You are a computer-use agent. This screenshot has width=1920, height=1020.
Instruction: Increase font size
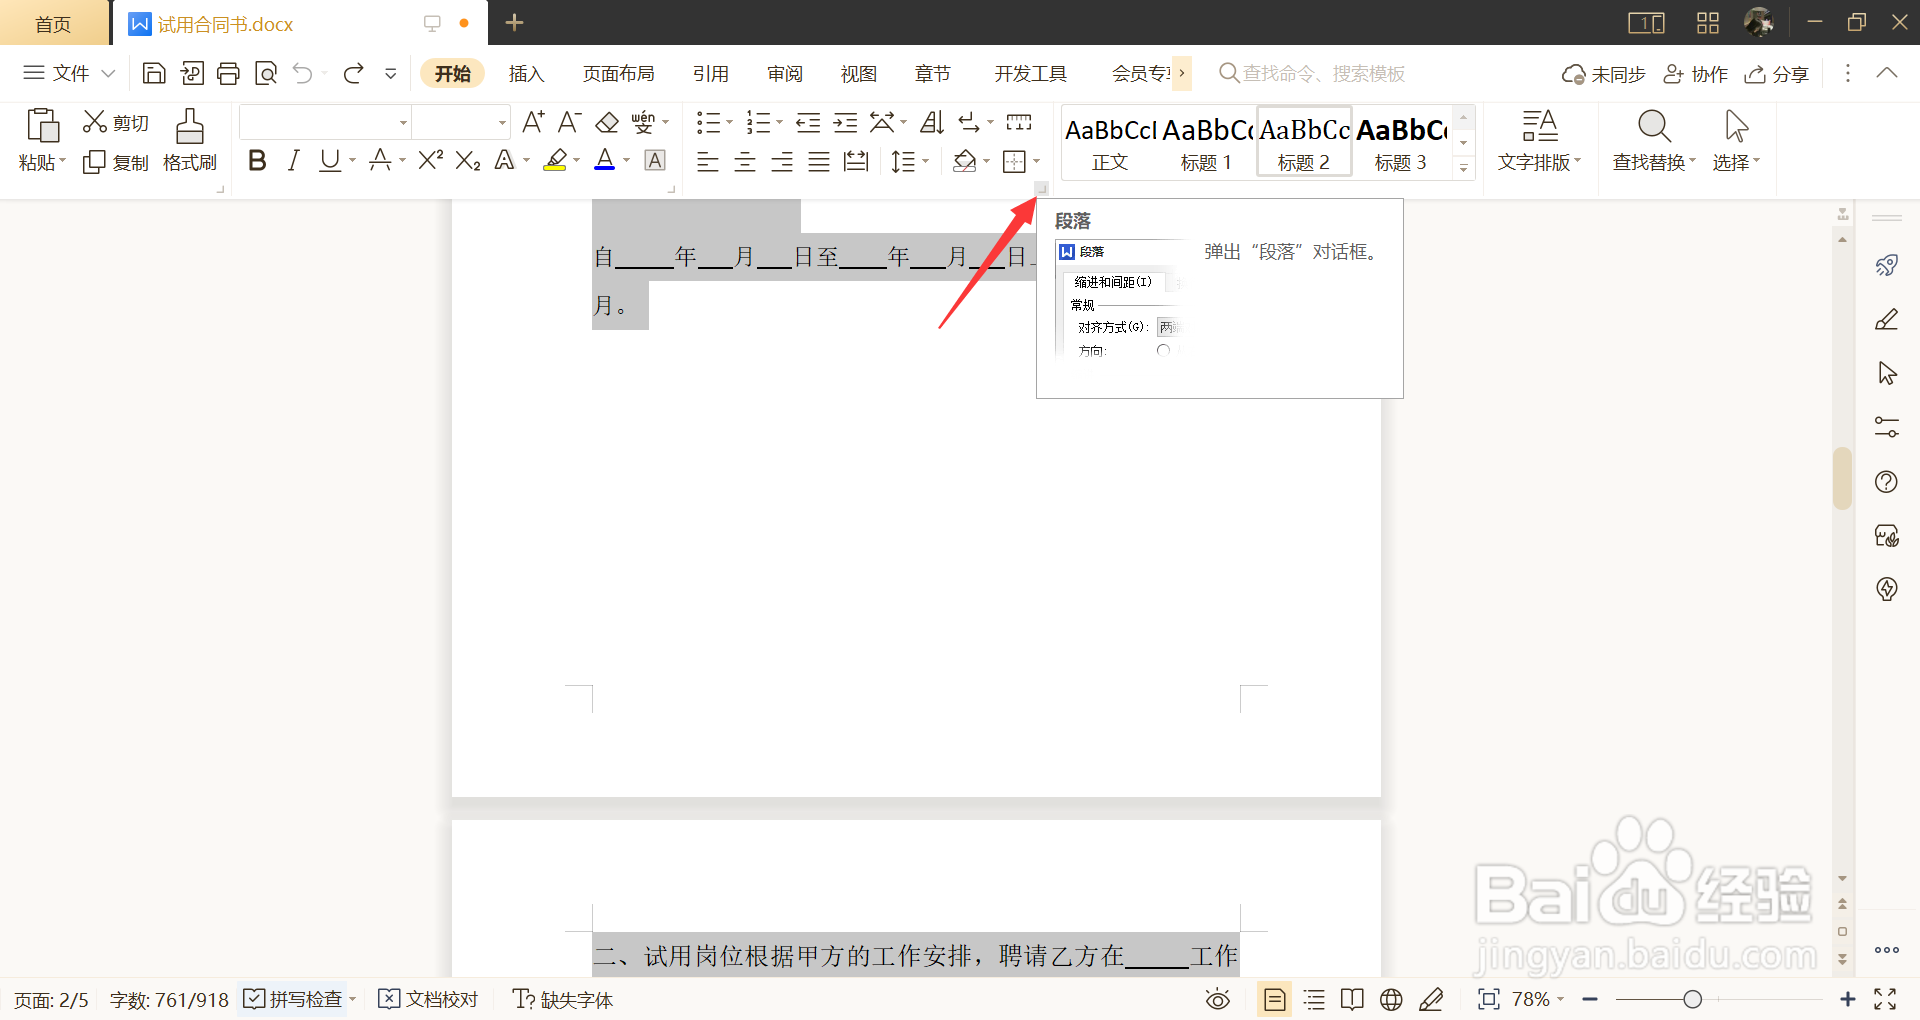point(533,123)
